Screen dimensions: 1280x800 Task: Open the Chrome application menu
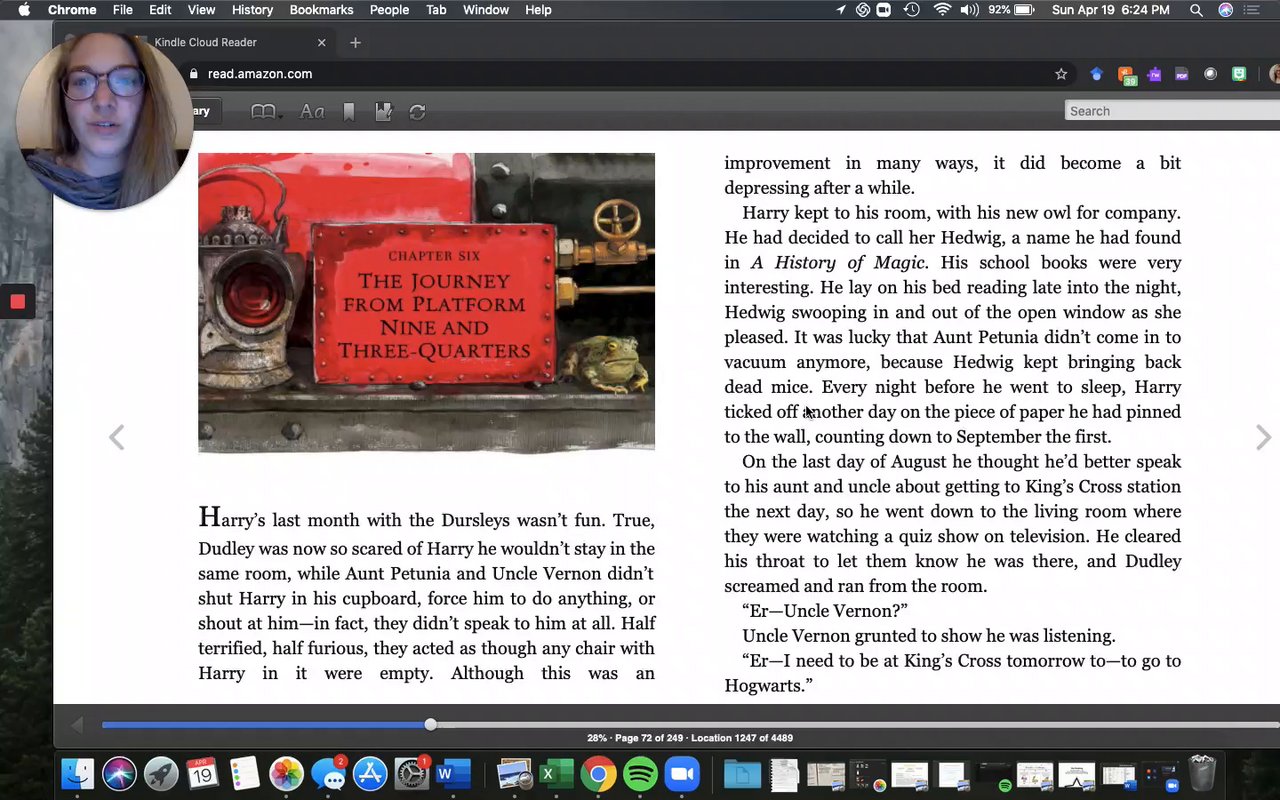click(72, 10)
